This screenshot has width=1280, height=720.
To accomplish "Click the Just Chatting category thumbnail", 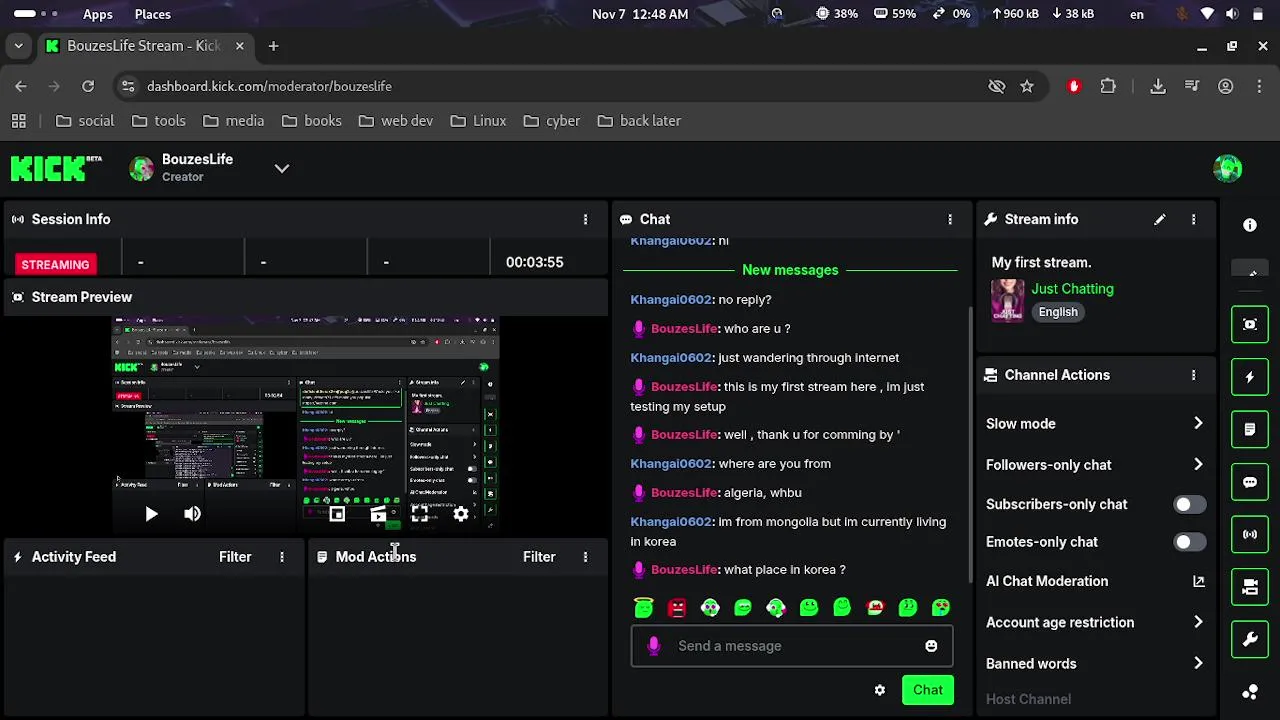I will pyautogui.click(x=1007, y=300).
